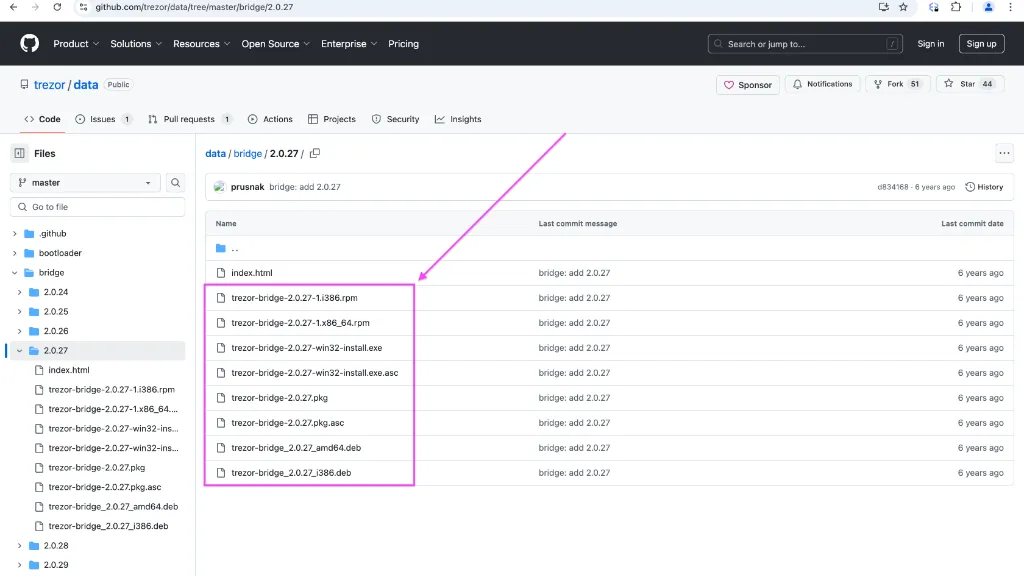Expand the bootloader folder in tree
The image size is (1024, 576).
pos(14,253)
